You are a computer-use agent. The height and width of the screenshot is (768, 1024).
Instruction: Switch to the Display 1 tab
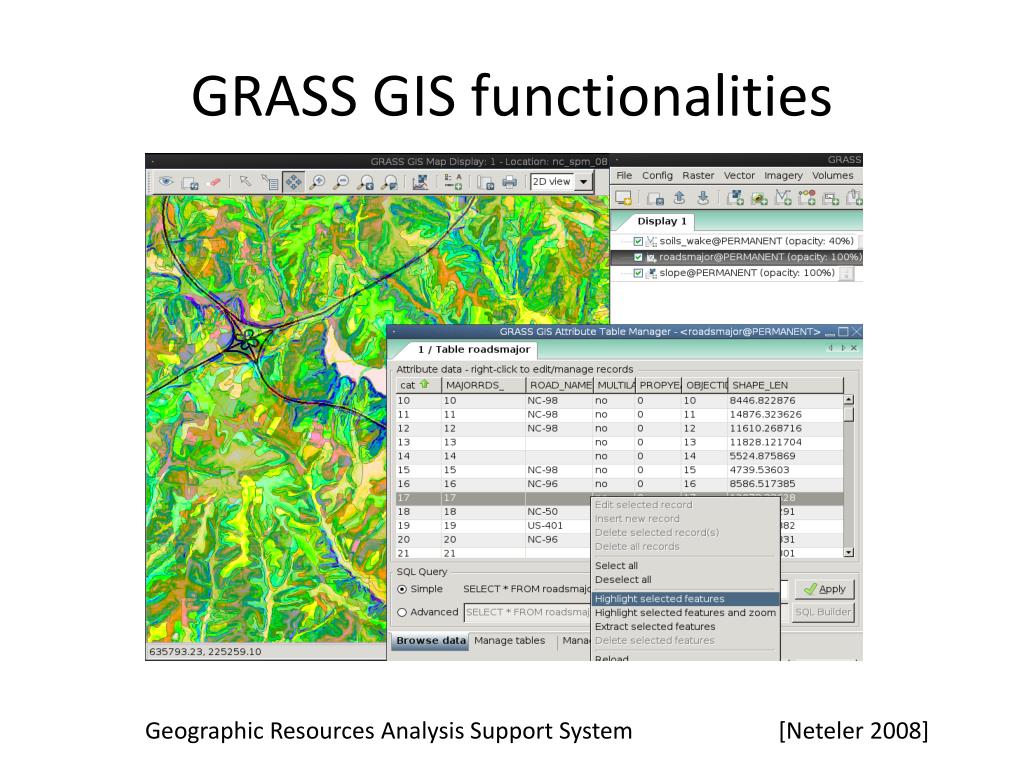coord(662,221)
